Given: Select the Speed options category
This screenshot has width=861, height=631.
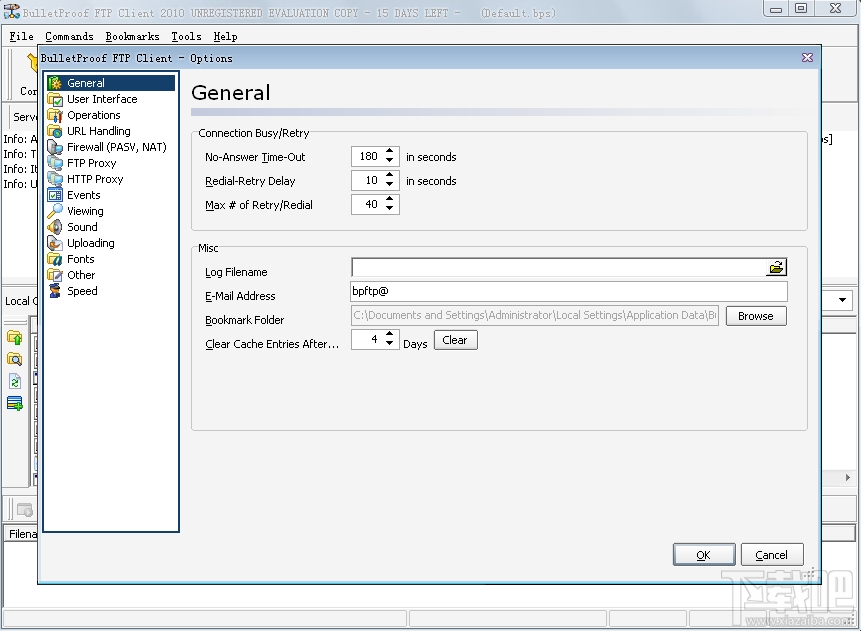Looking at the screenshot, I should click(80, 291).
